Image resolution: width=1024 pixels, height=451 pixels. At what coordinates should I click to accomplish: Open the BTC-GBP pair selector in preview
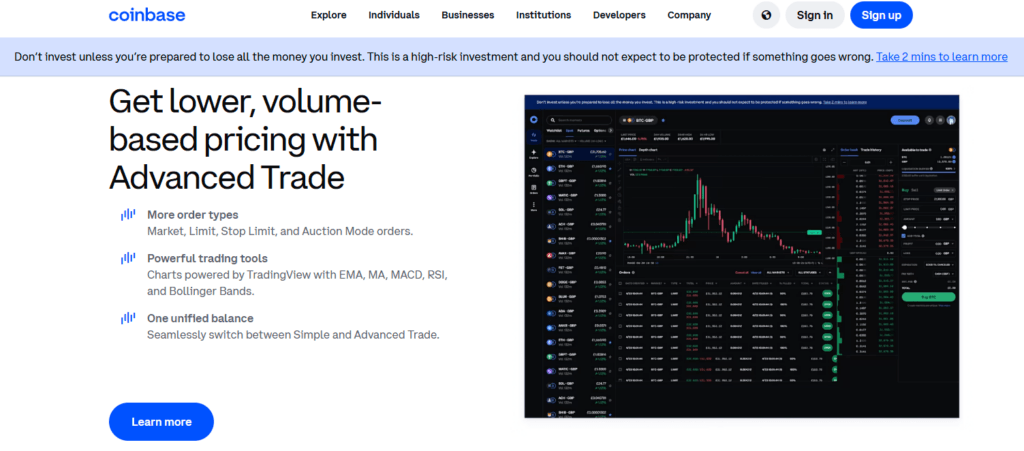pos(638,120)
